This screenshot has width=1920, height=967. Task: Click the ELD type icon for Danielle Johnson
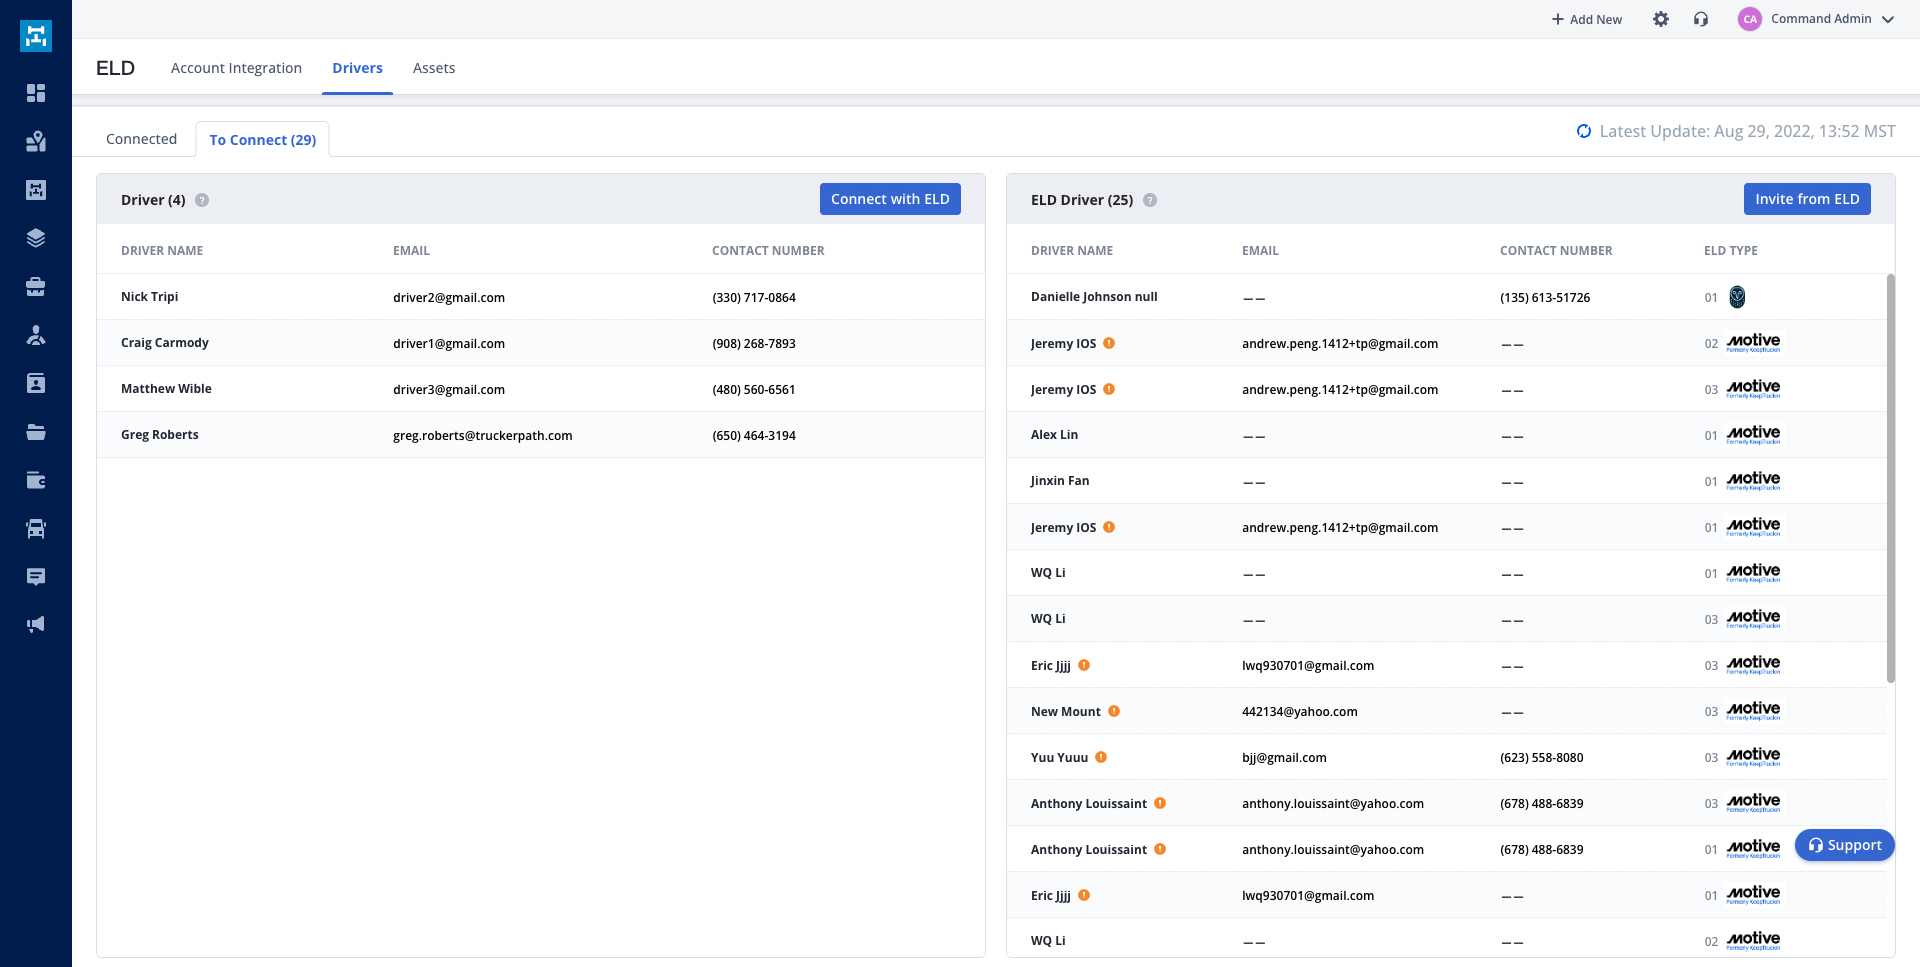[1737, 297]
